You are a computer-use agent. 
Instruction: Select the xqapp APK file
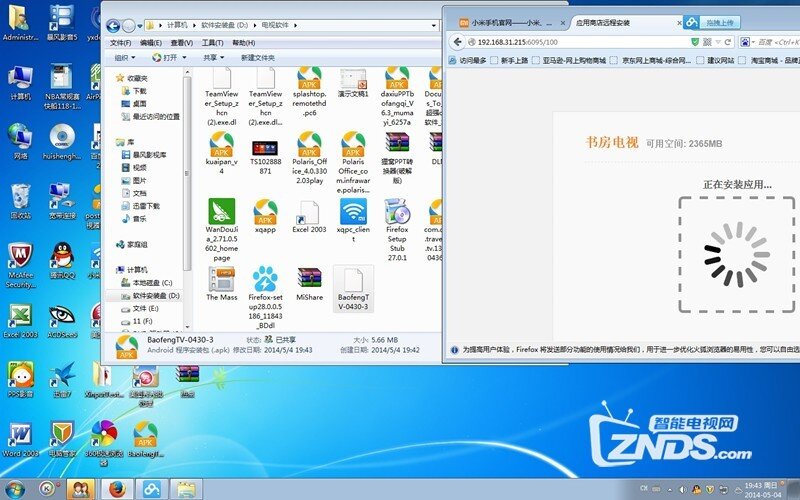click(x=265, y=216)
